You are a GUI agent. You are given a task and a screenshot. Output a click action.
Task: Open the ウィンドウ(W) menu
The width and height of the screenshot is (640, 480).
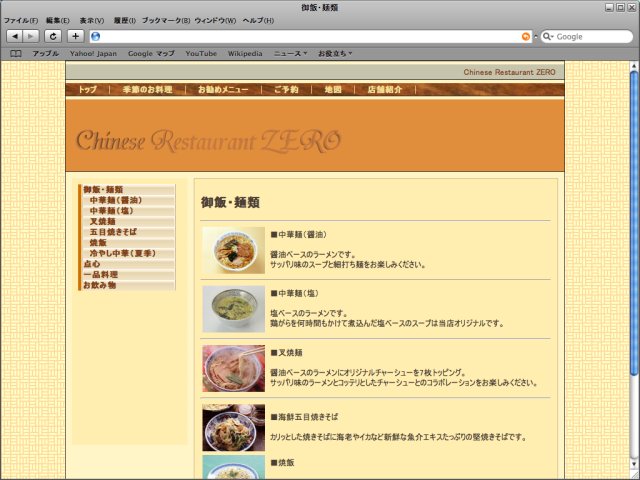(215, 20)
